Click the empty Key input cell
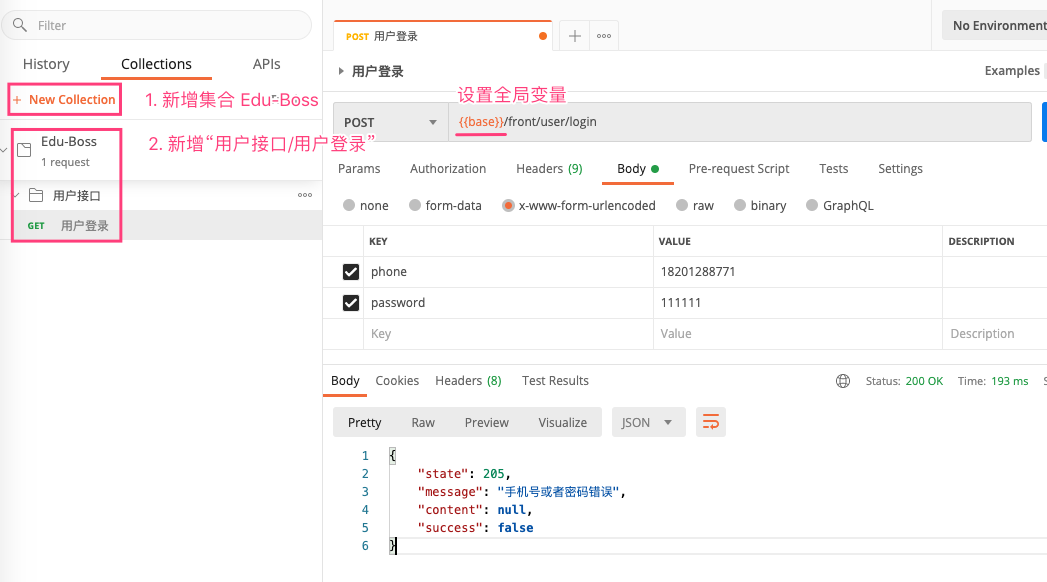 click(508, 334)
